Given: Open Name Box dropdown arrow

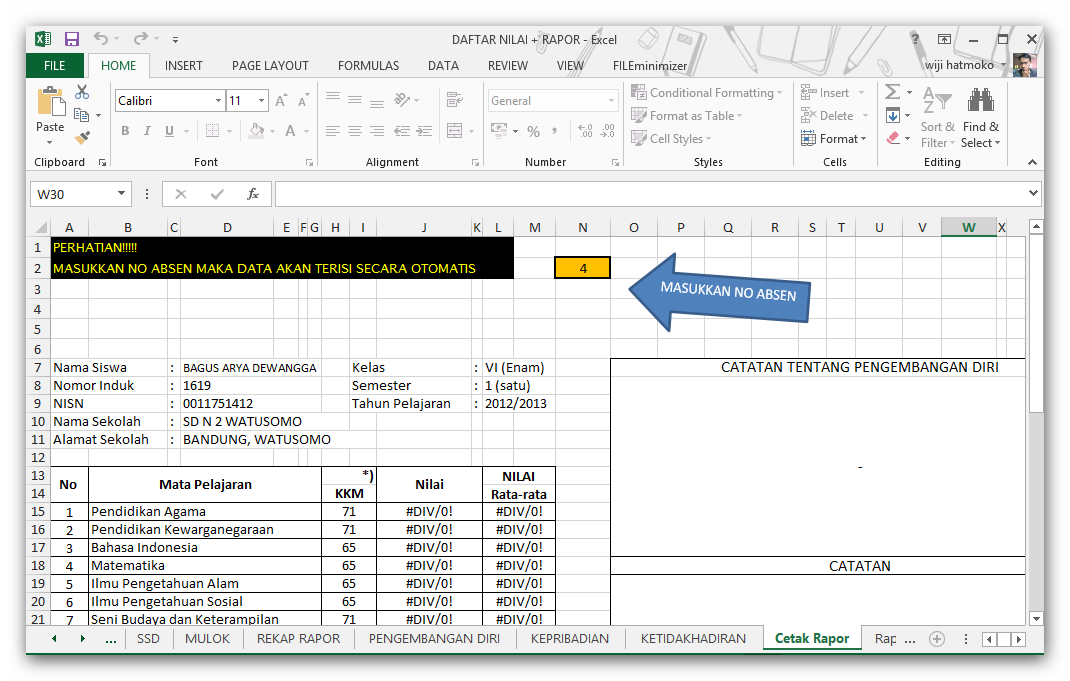Looking at the screenshot, I should (x=121, y=194).
